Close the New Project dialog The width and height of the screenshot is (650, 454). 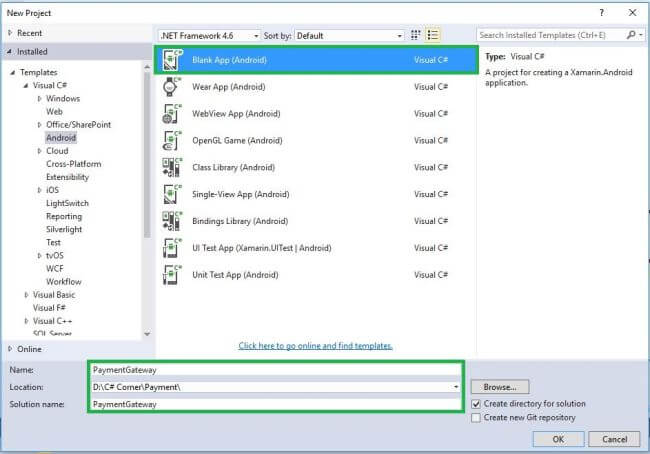[633, 13]
